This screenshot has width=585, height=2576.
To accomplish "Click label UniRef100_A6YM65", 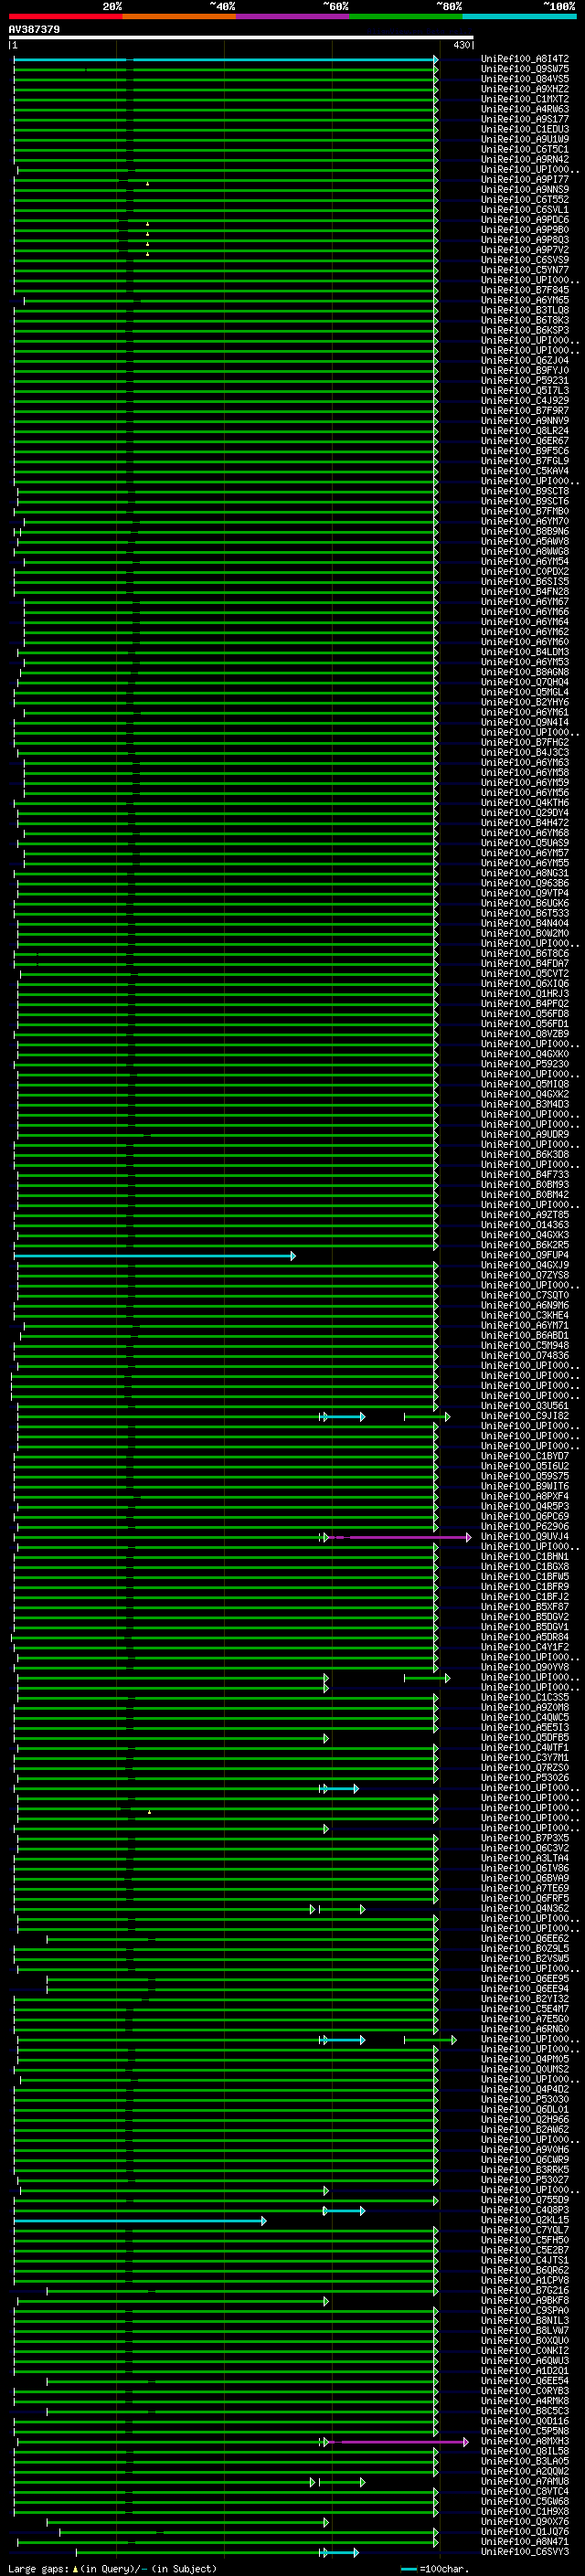I will 525,301.
